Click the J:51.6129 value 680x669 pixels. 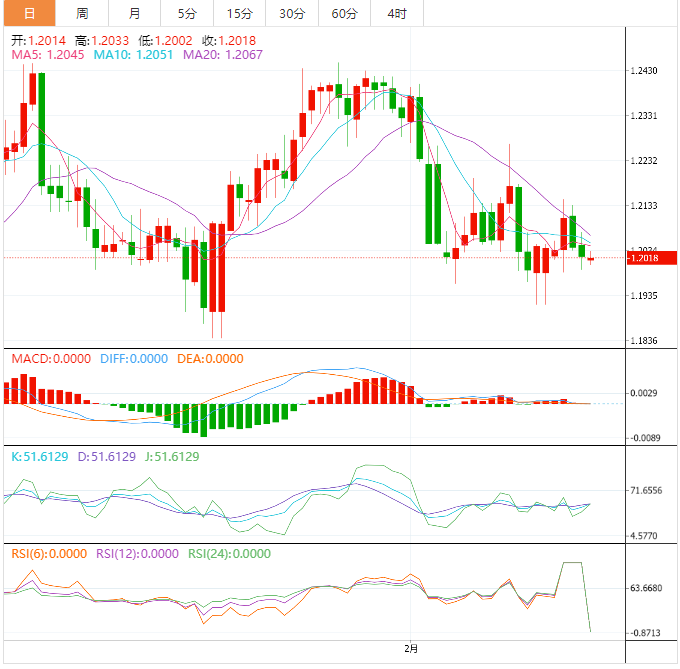pyautogui.click(x=172, y=457)
